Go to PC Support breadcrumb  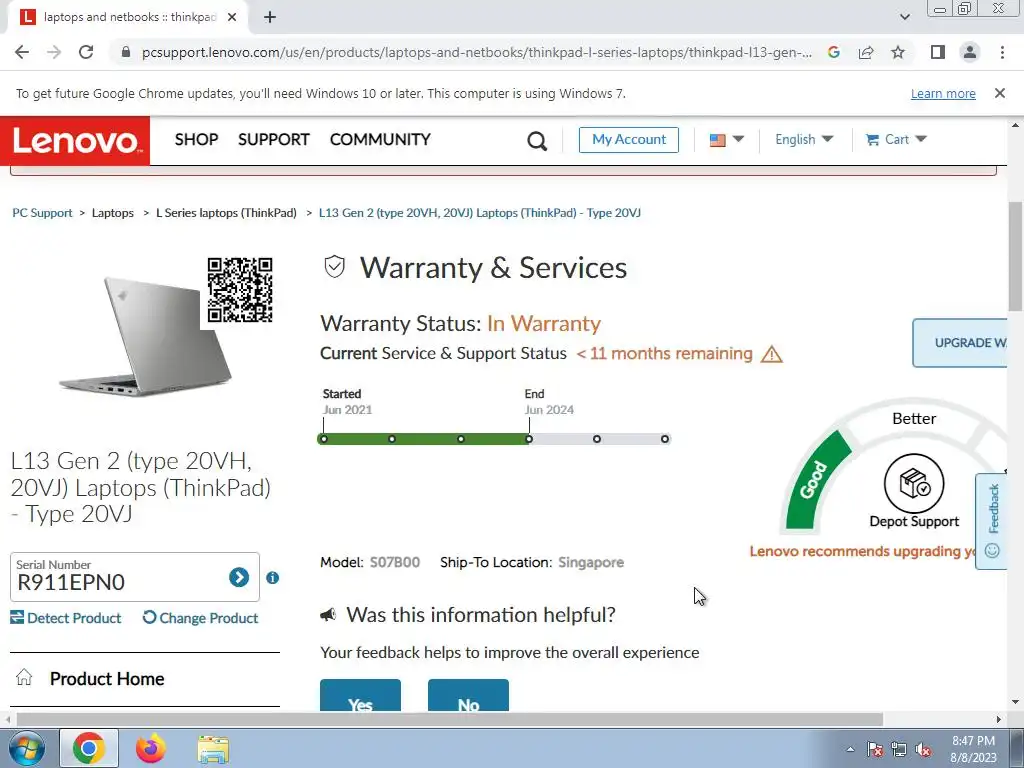click(x=42, y=213)
